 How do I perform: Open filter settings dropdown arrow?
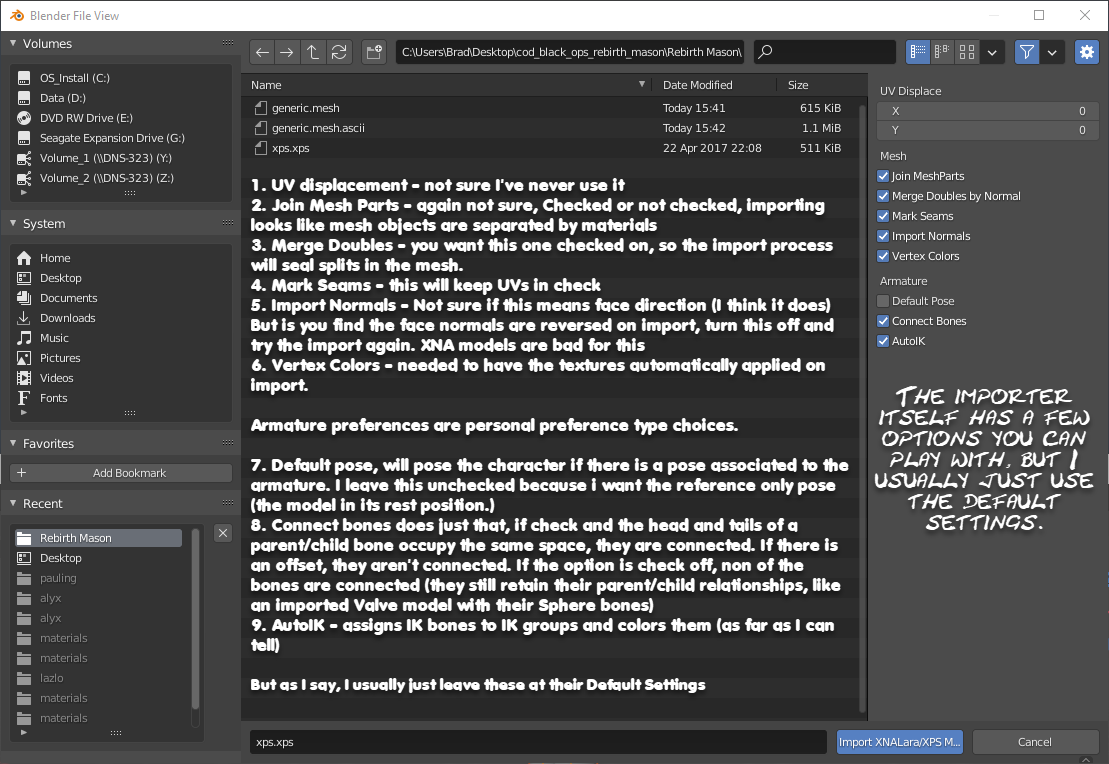tap(1052, 52)
